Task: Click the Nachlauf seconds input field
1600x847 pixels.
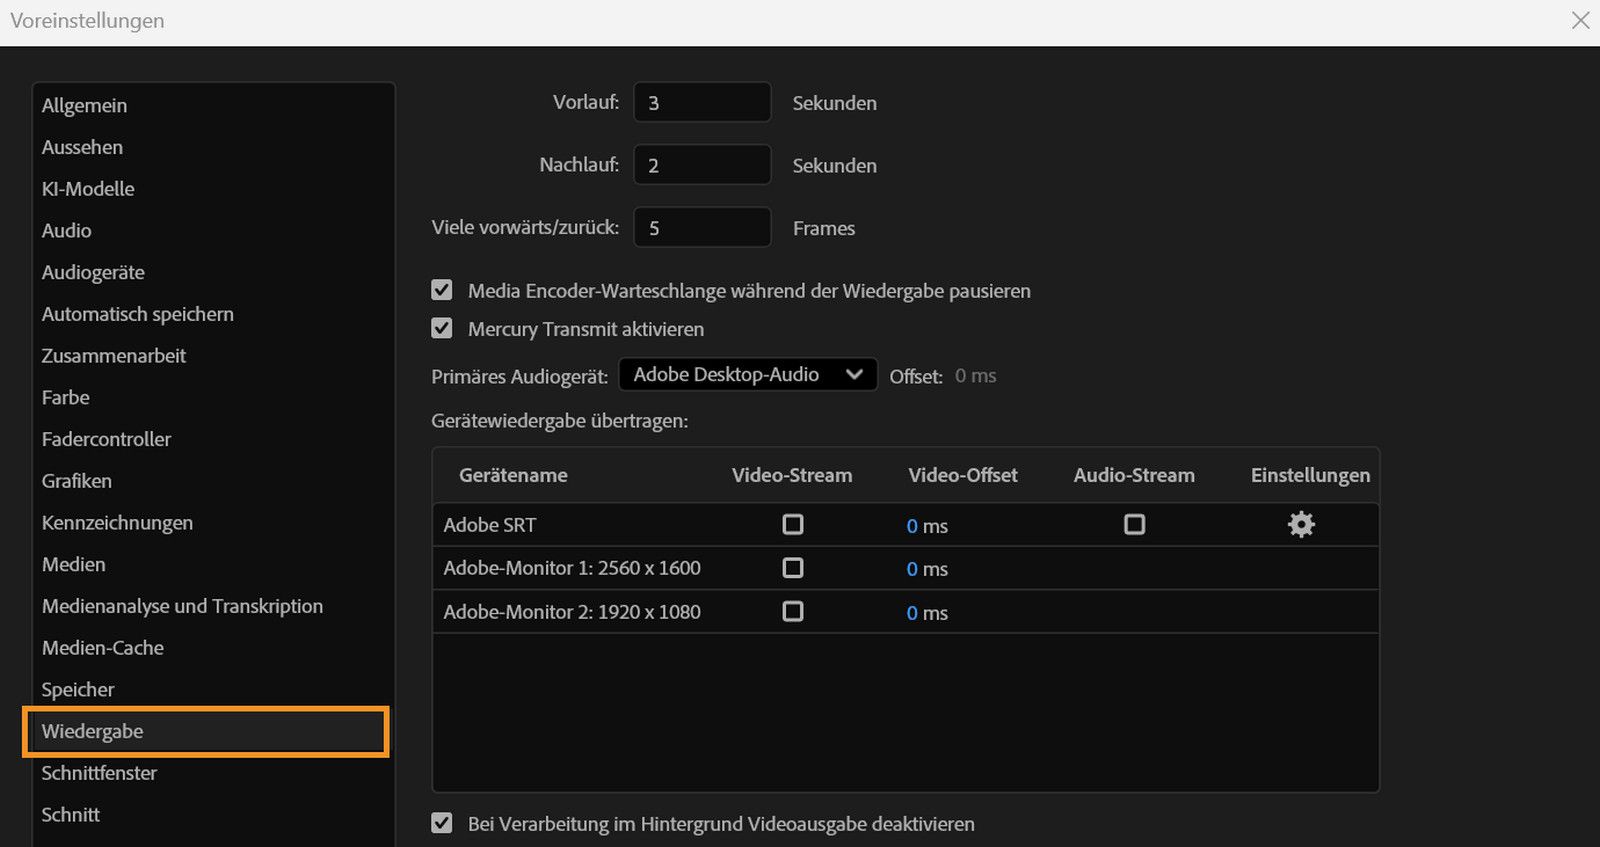Action: tap(702, 165)
